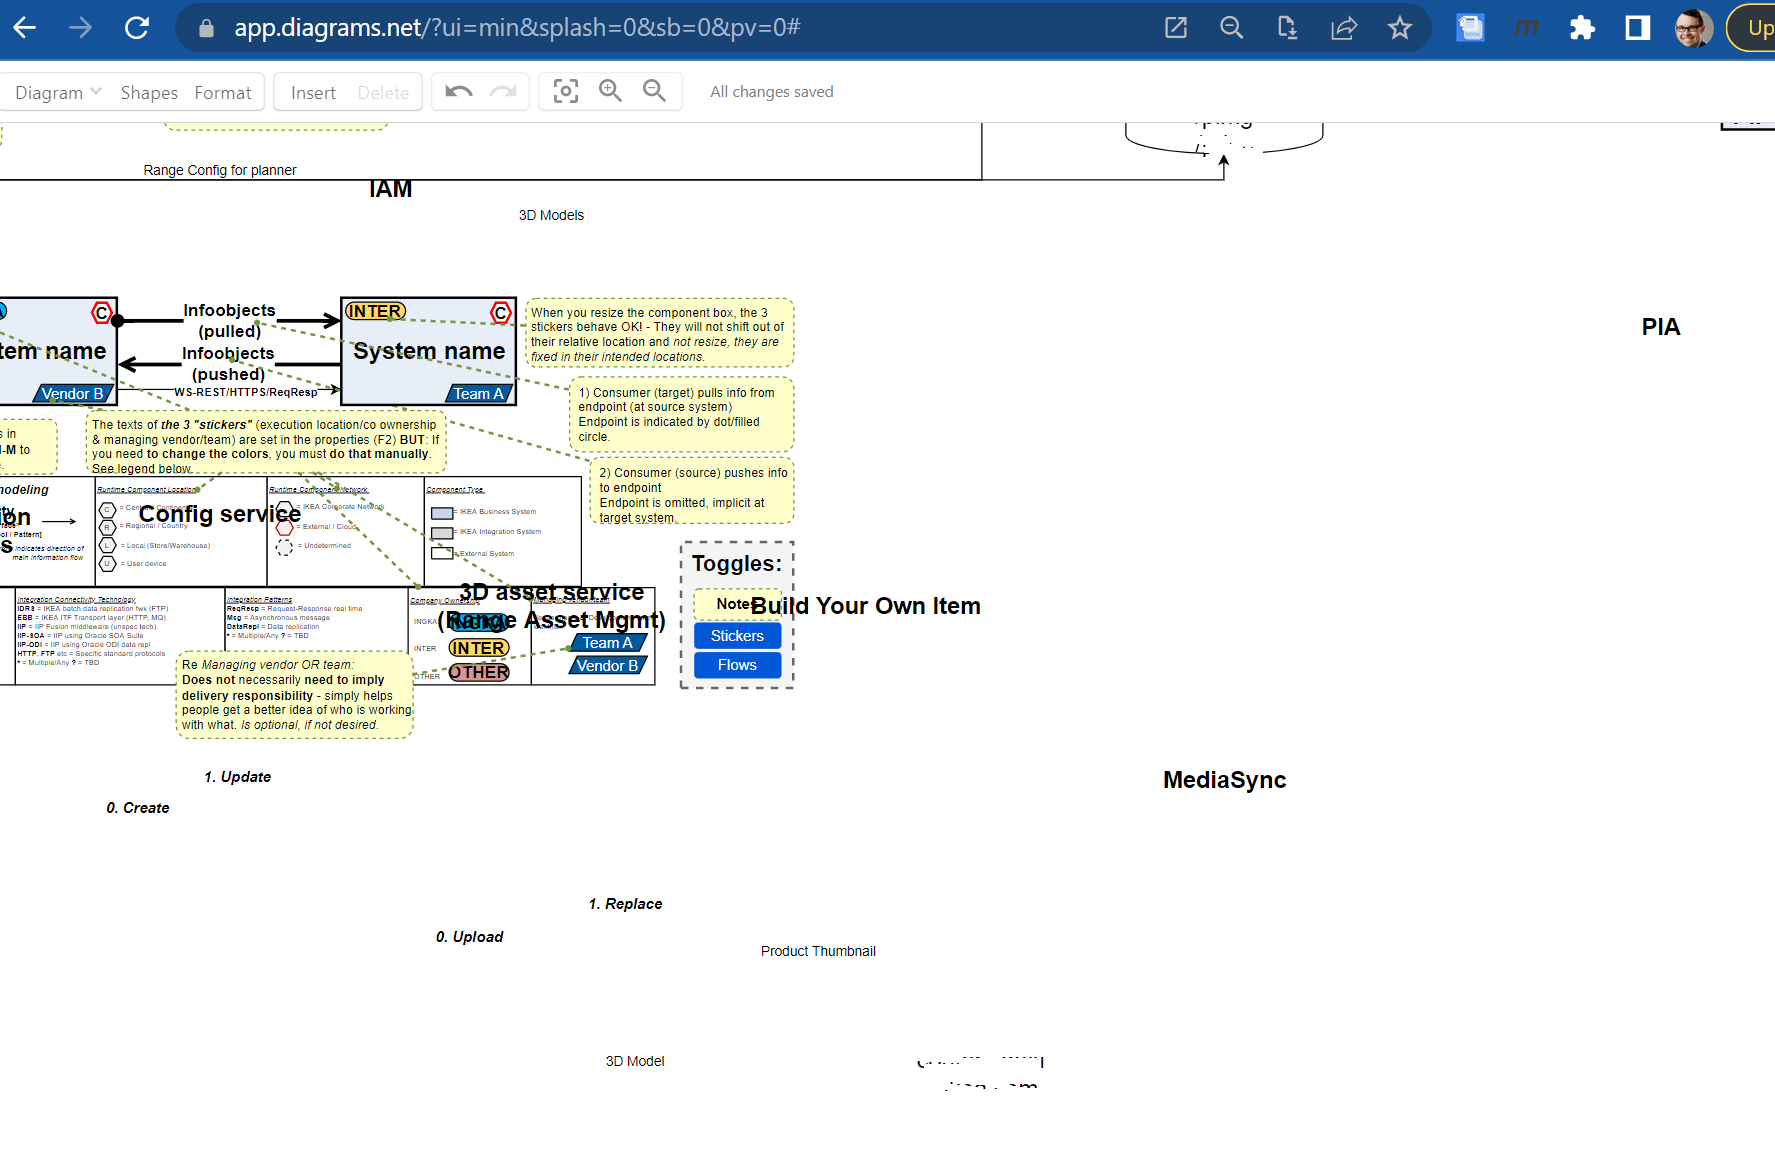Open browser zoom magnifier in address bar
Screen dimensions: 1775x1152
coord(1232,28)
